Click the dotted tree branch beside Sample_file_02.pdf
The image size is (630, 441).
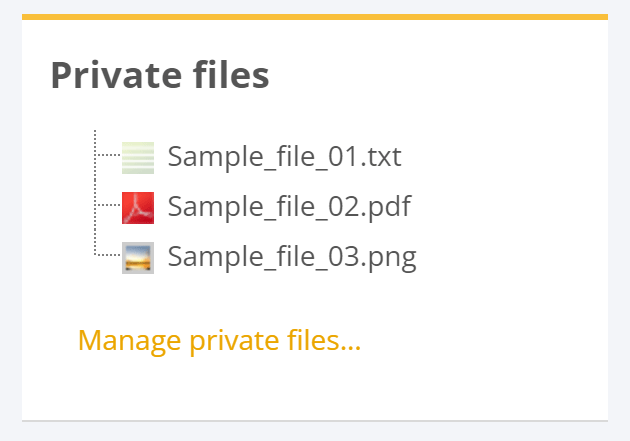tap(106, 205)
